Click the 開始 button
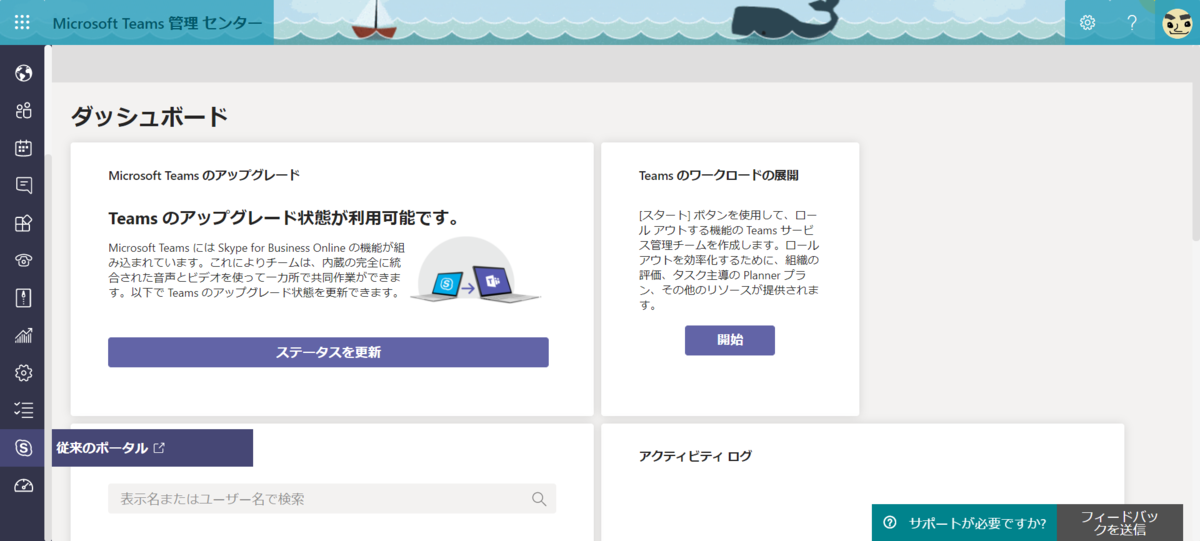 (730, 340)
